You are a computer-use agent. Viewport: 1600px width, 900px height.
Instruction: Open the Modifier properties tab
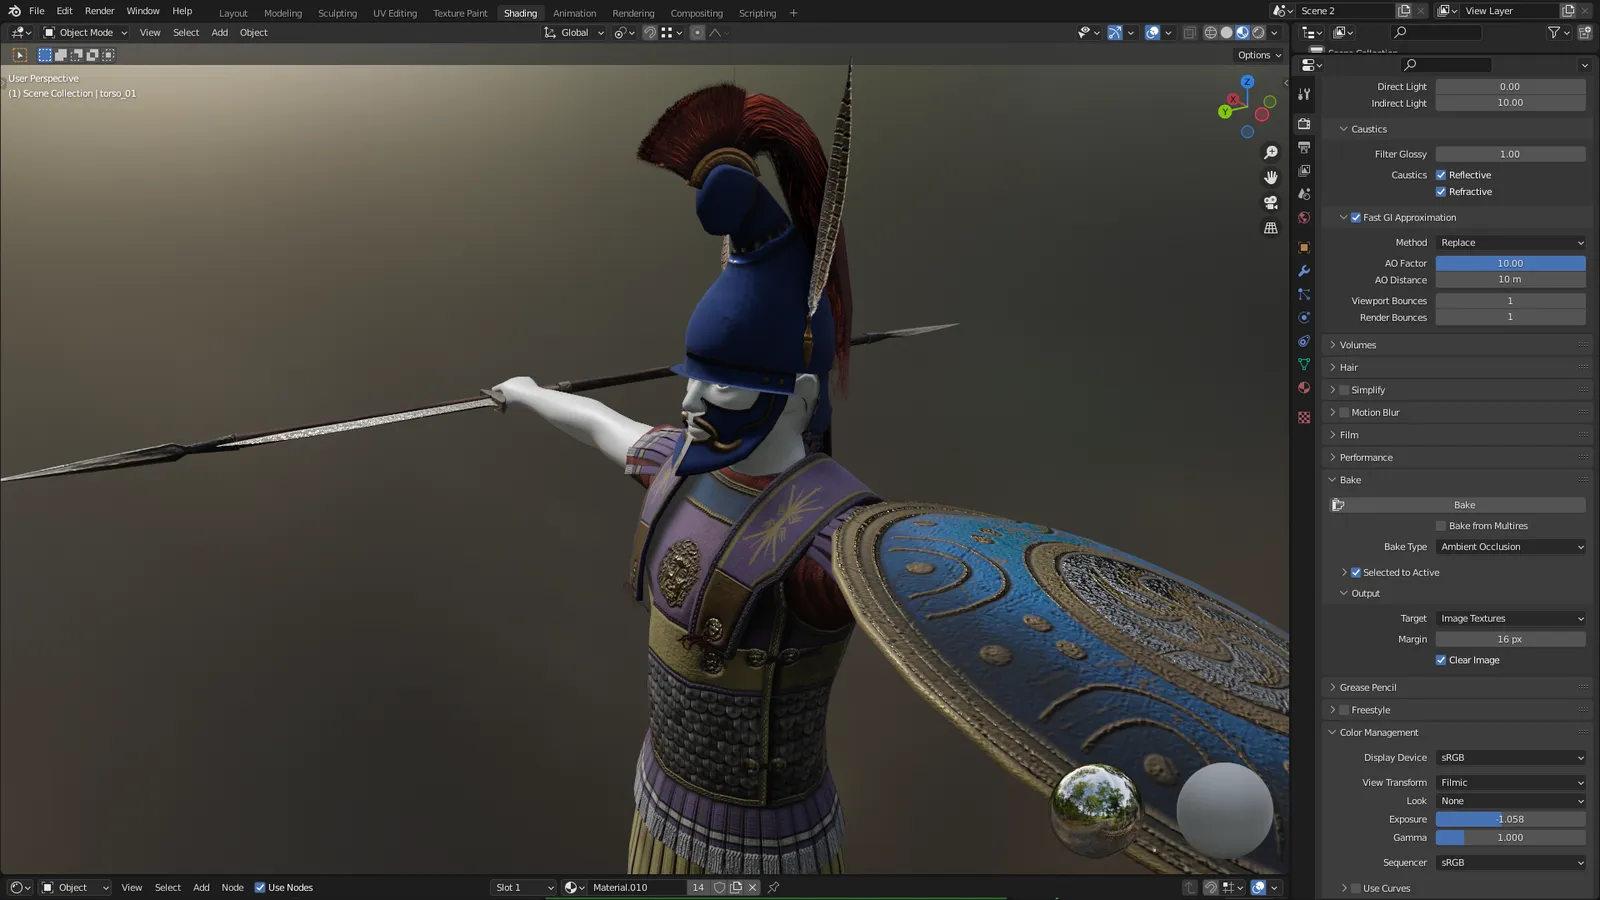1304,271
